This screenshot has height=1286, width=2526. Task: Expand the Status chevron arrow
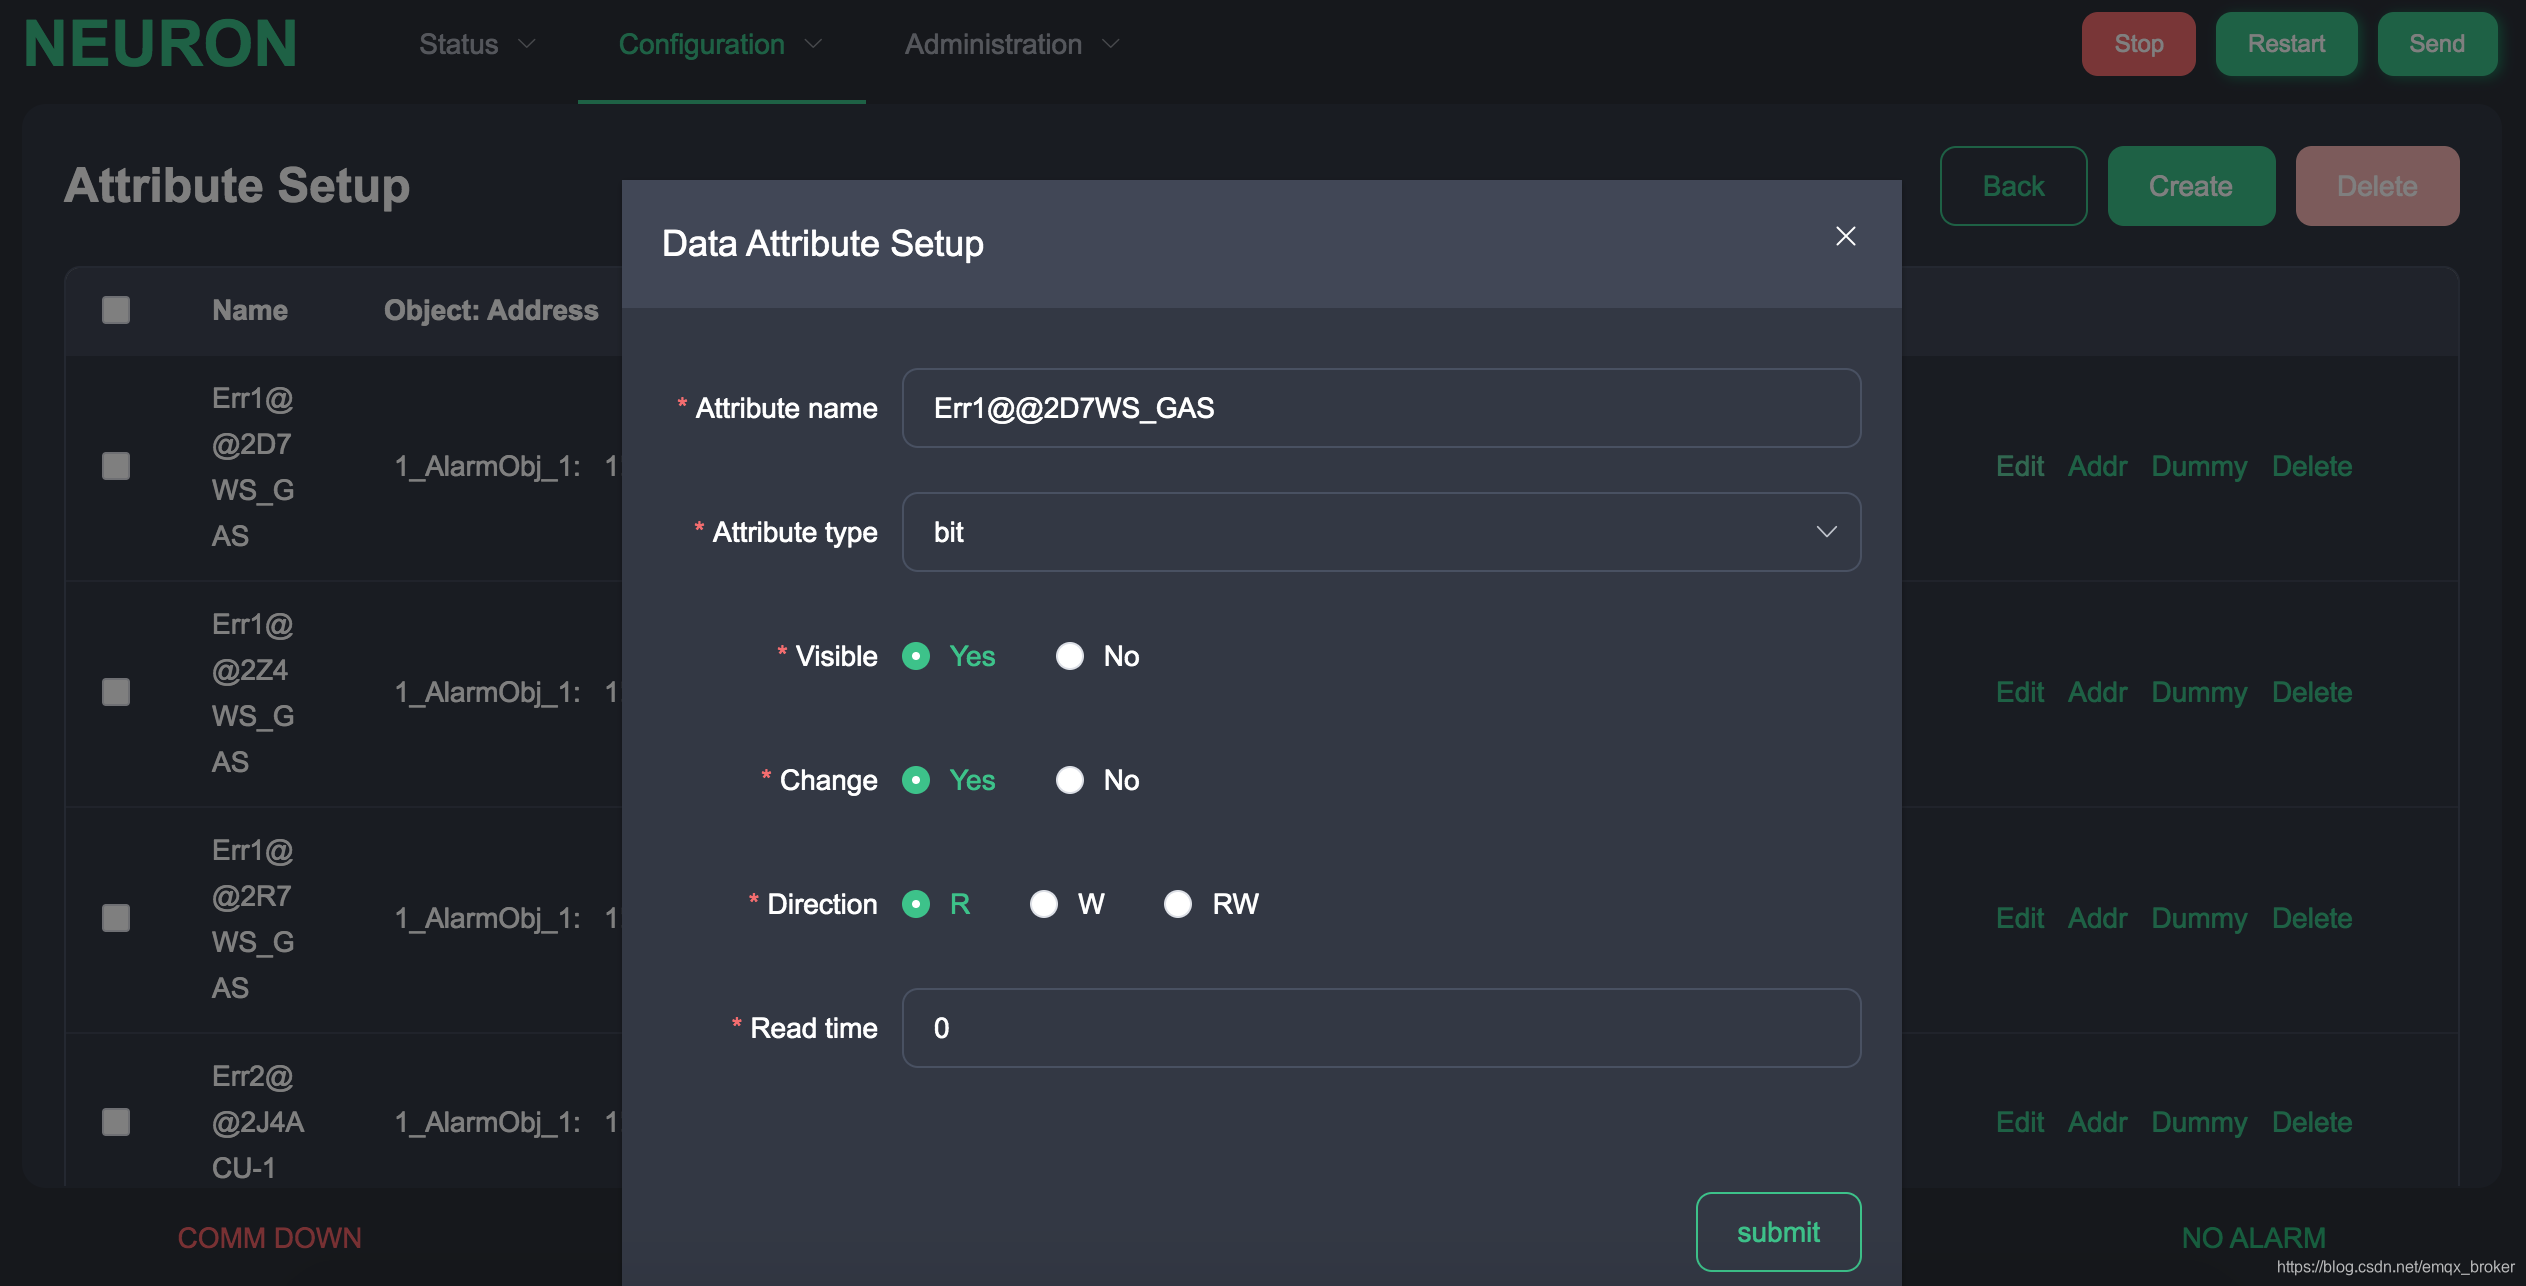point(526,44)
